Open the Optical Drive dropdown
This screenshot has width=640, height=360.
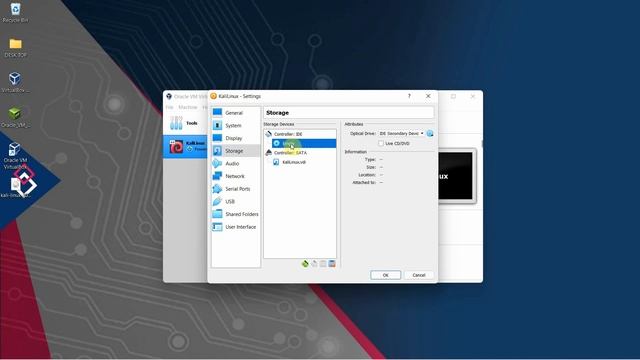click(401, 133)
